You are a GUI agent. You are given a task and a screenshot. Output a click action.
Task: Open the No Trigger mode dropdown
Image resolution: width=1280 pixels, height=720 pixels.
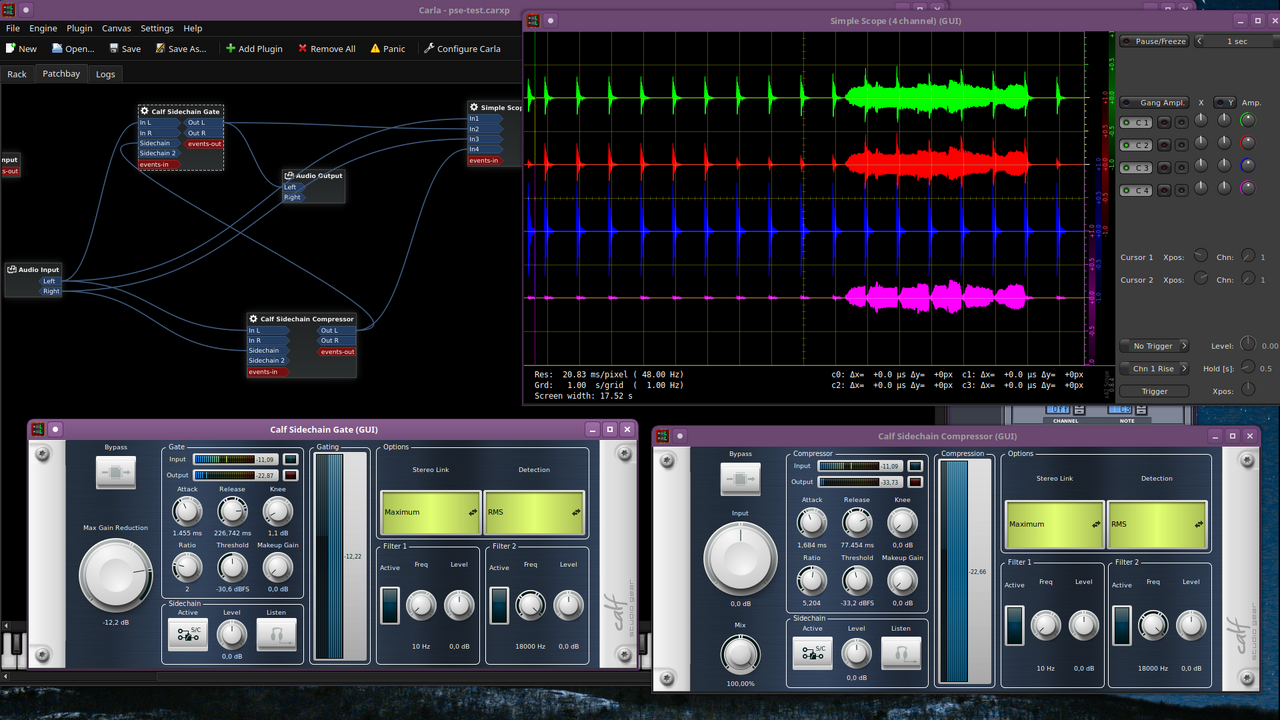pos(1153,346)
